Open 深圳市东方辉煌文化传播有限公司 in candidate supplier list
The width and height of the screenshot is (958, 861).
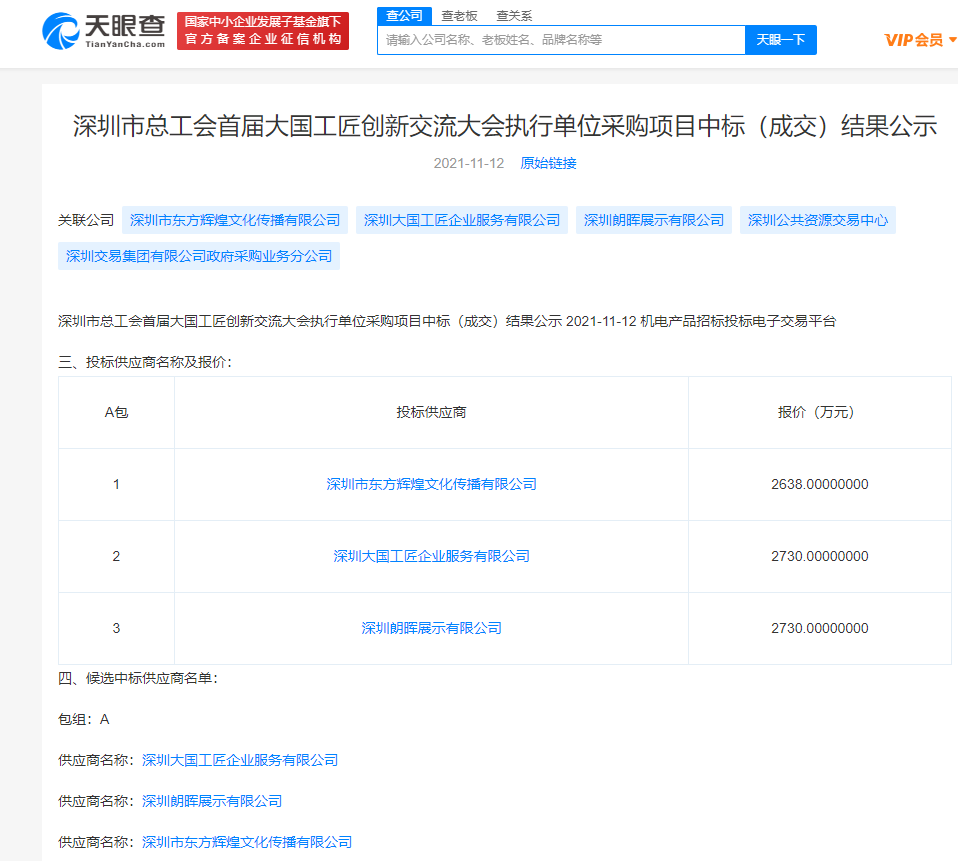[x=247, y=842]
